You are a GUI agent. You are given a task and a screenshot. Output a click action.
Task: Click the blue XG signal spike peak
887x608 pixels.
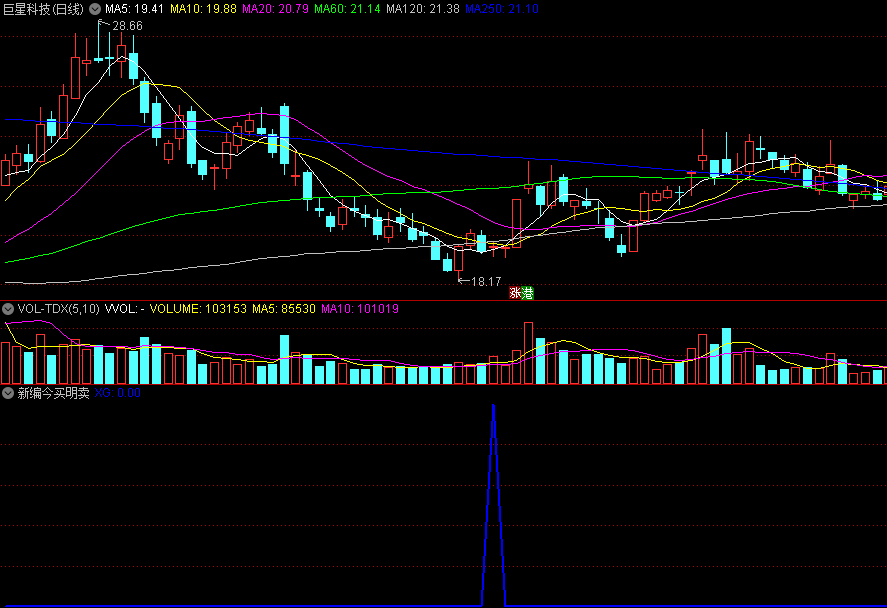[493, 406]
